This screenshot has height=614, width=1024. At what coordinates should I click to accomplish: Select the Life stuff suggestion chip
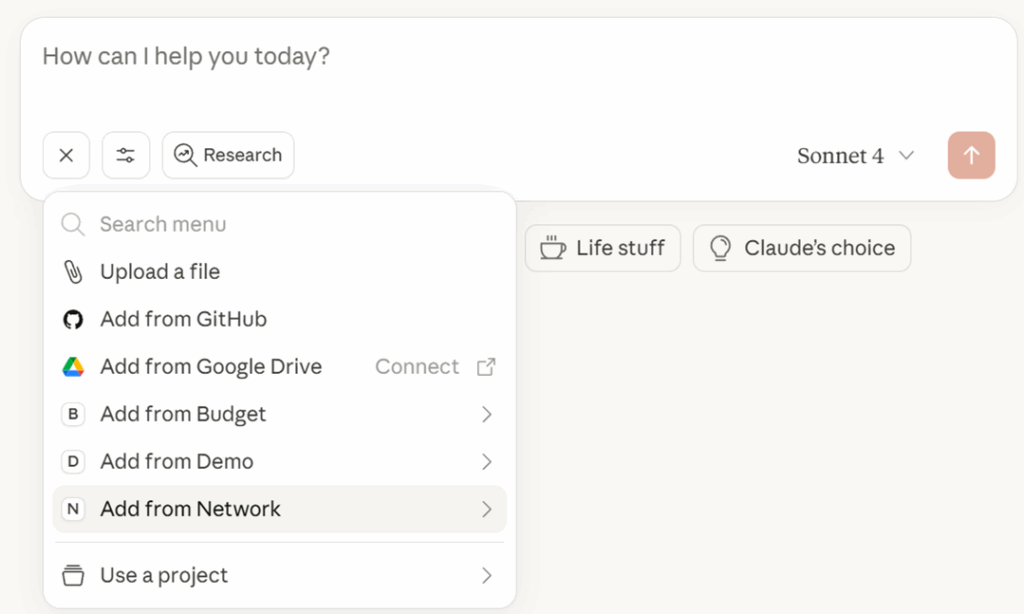[603, 248]
